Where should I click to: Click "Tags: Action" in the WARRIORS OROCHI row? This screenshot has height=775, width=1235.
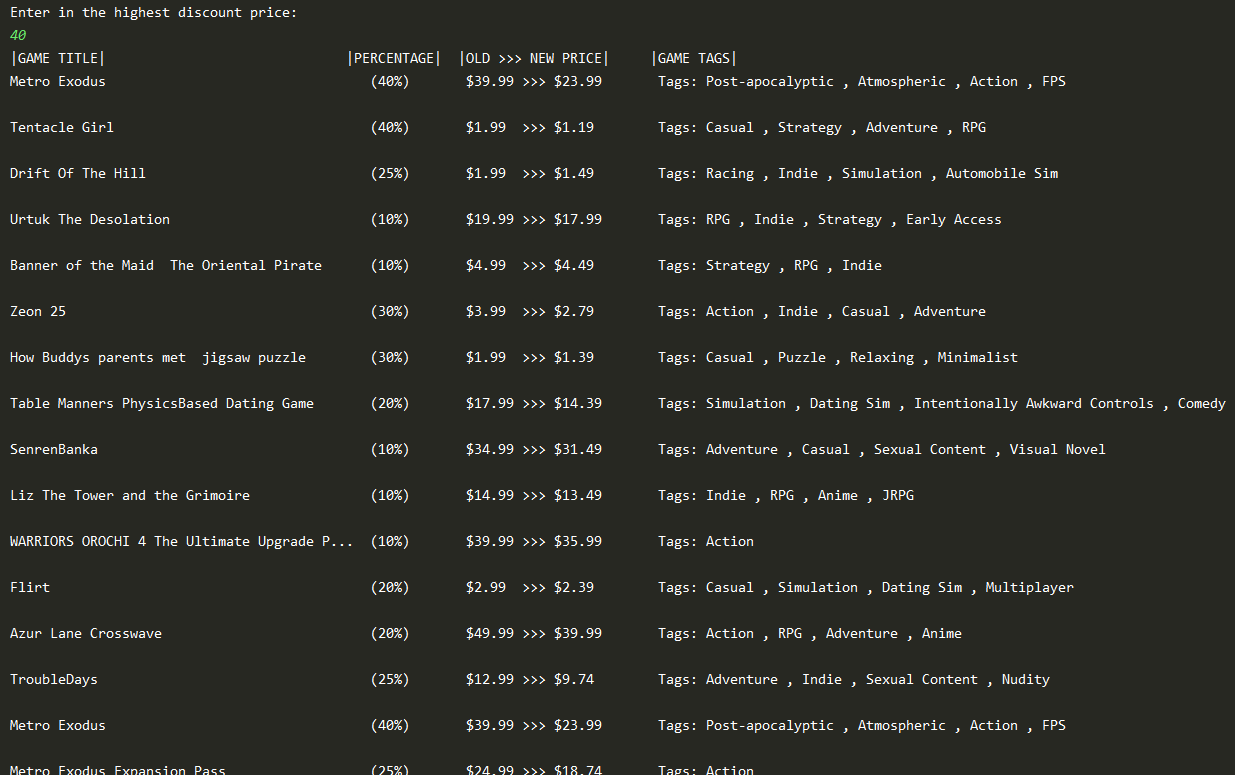706,541
